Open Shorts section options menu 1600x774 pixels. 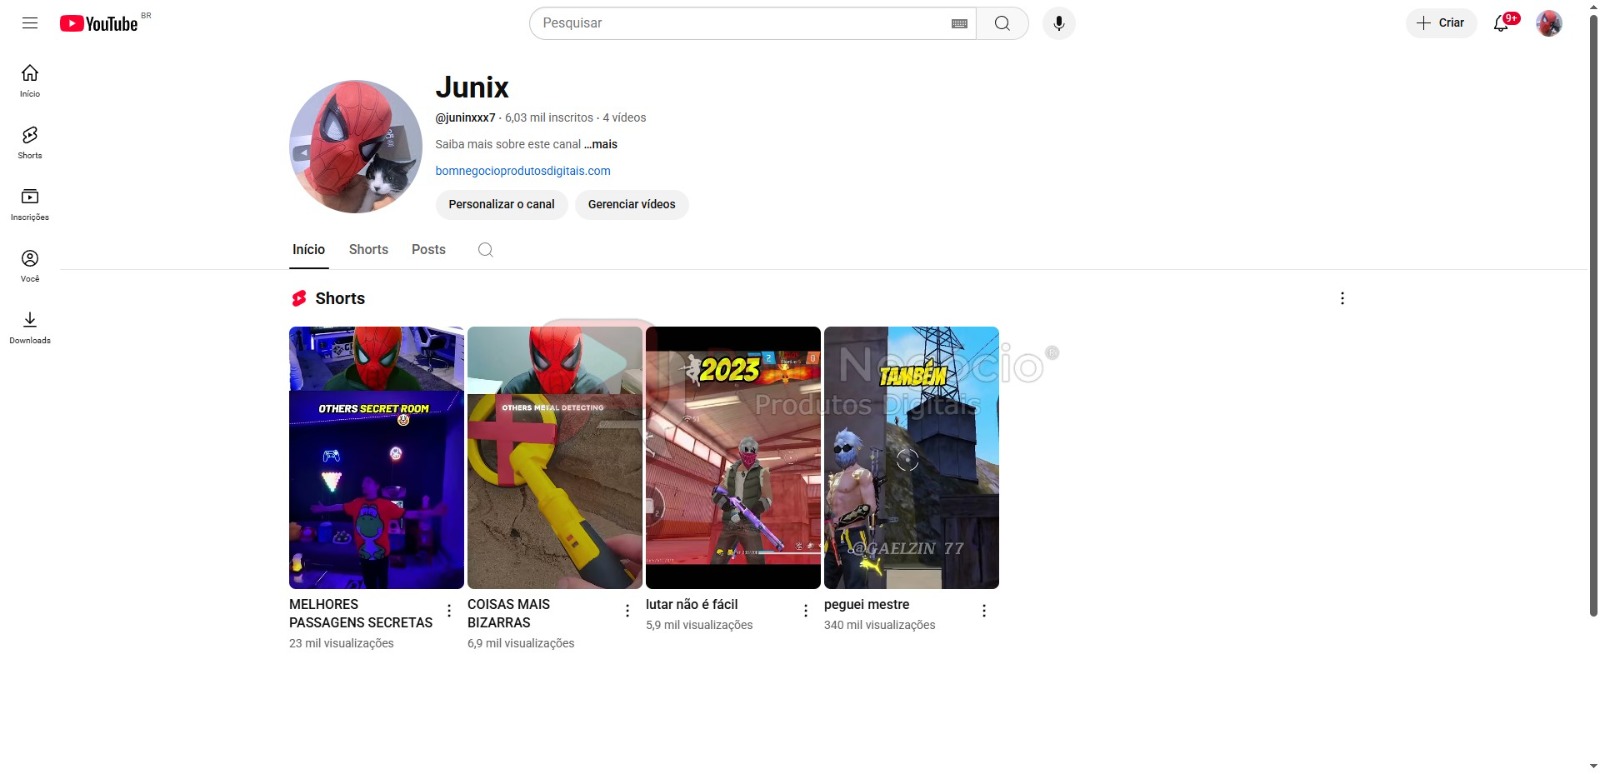[x=1342, y=298]
